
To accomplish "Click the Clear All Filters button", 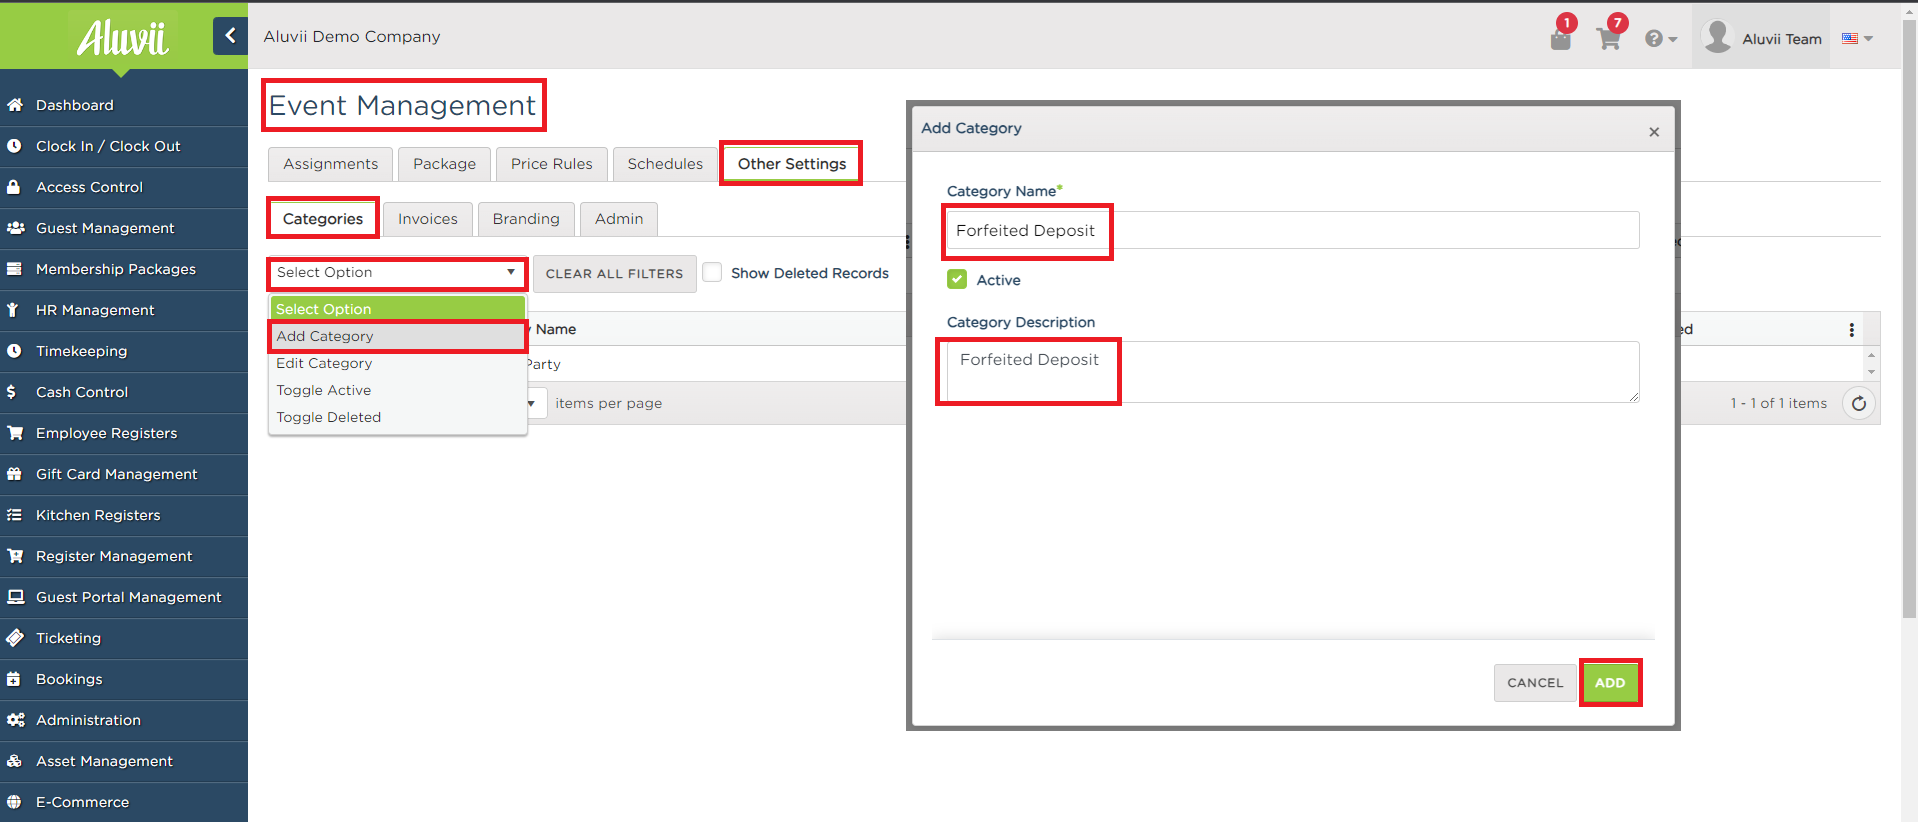I will tap(614, 273).
